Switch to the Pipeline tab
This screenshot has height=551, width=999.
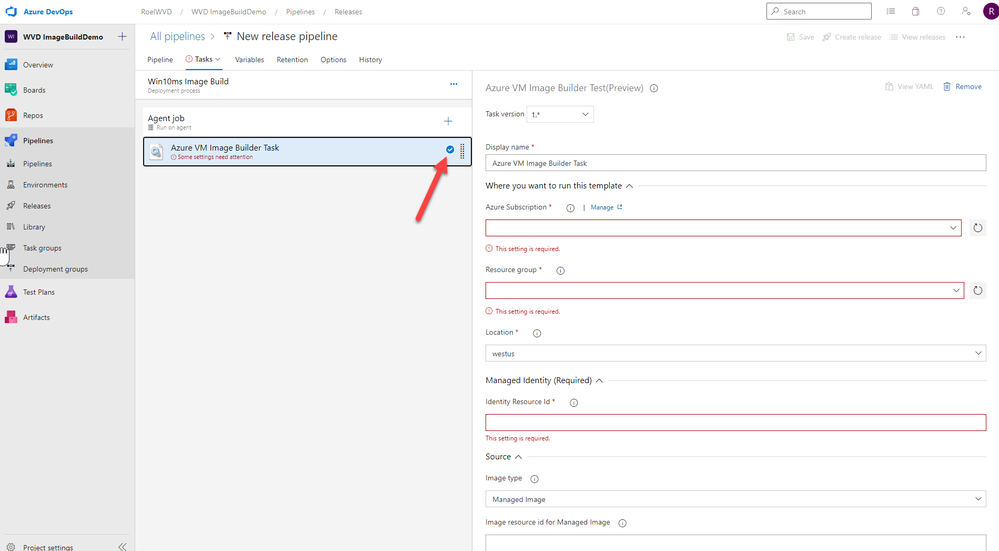point(160,59)
